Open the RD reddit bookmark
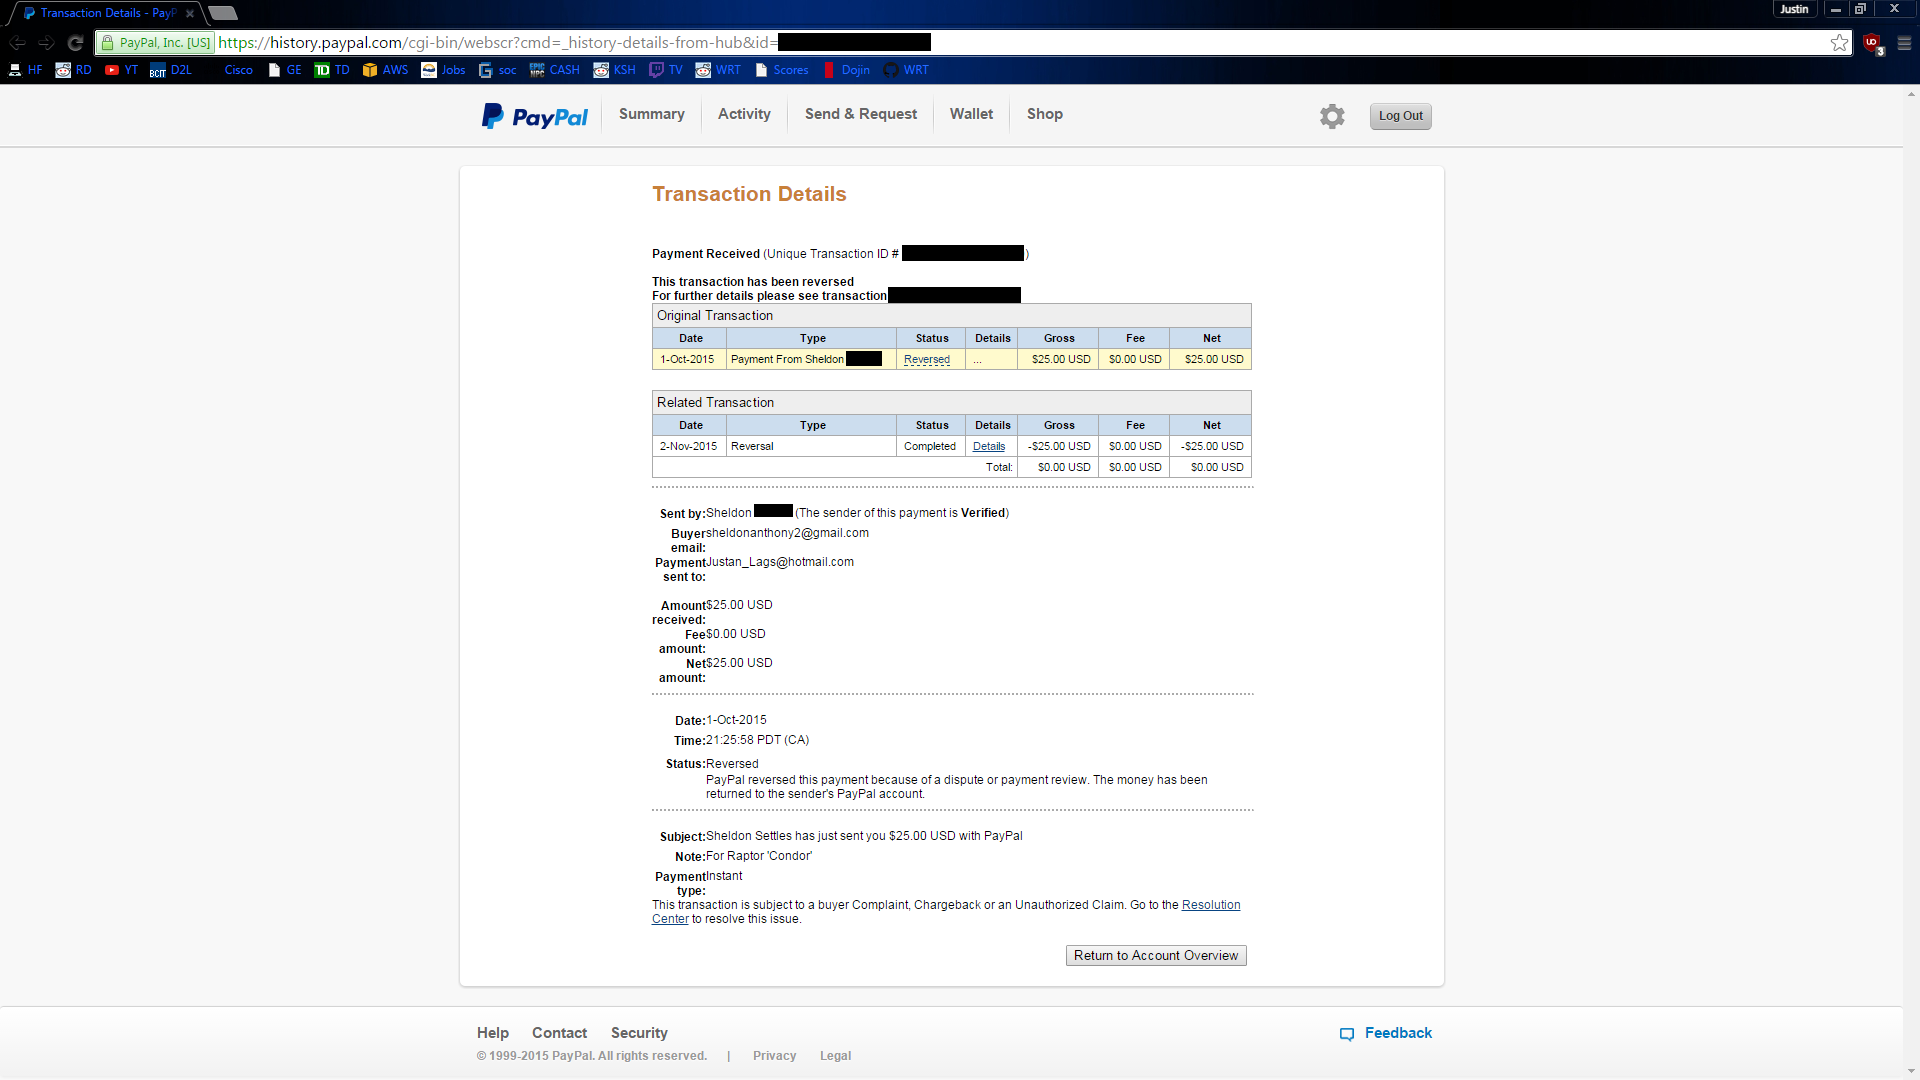The height and width of the screenshot is (1080, 1920). tap(73, 70)
